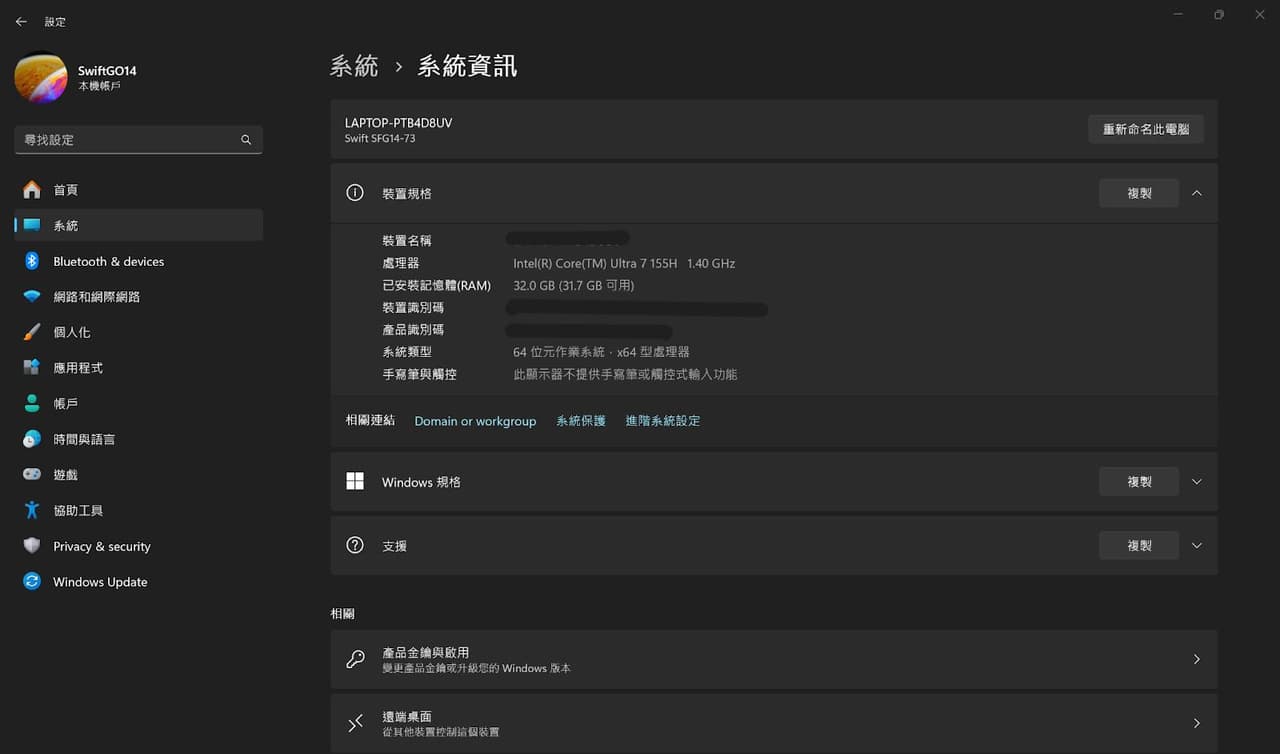The height and width of the screenshot is (754, 1280).
Task: Copy device specs with 複製 in 裝置規格
Action: (1139, 193)
